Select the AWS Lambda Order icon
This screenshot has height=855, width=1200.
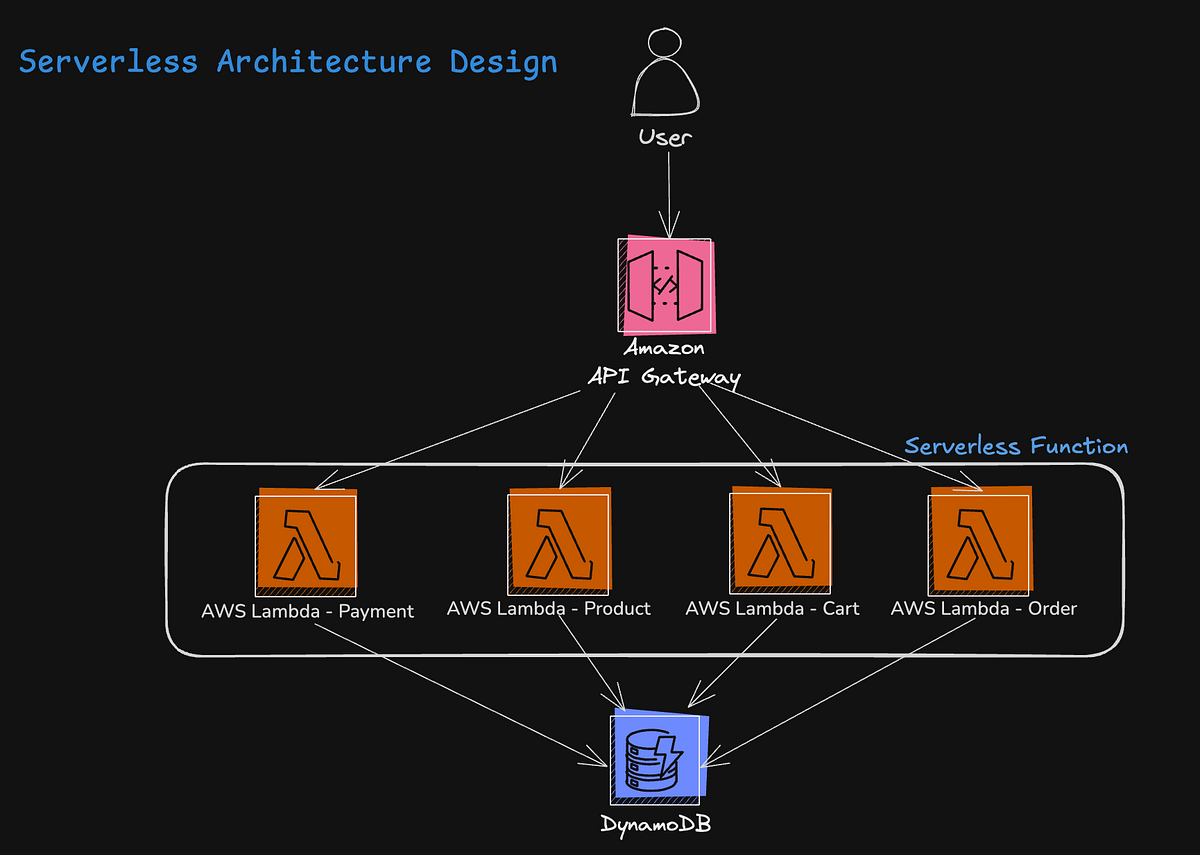click(981, 541)
